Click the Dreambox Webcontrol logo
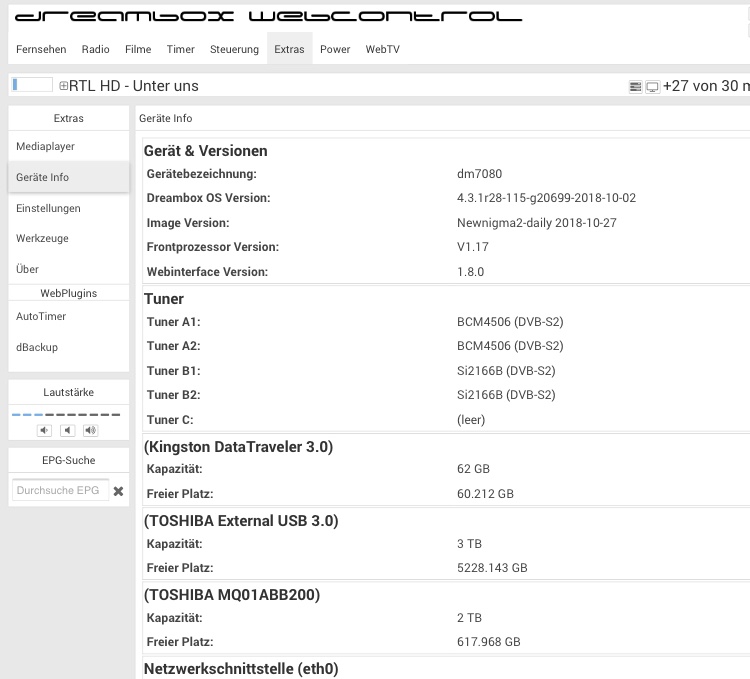The width and height of the screenshot is (750, 679). 268,17
